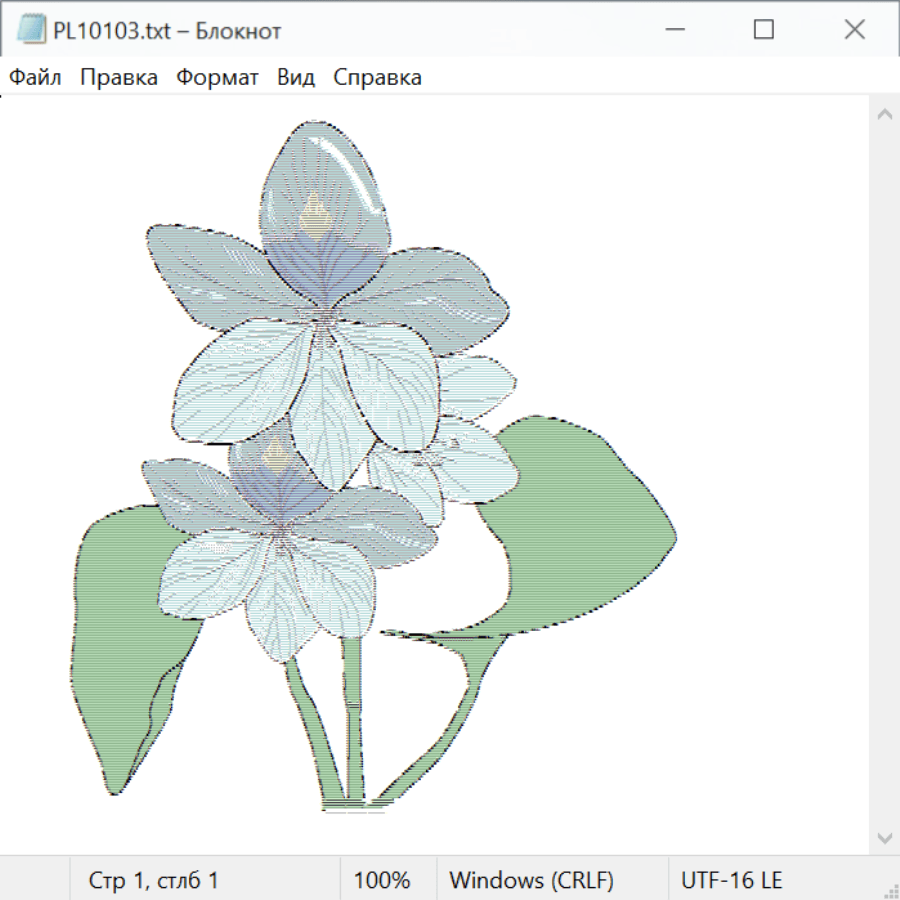Click the resize grip at window corner

(x=891, y=891)
